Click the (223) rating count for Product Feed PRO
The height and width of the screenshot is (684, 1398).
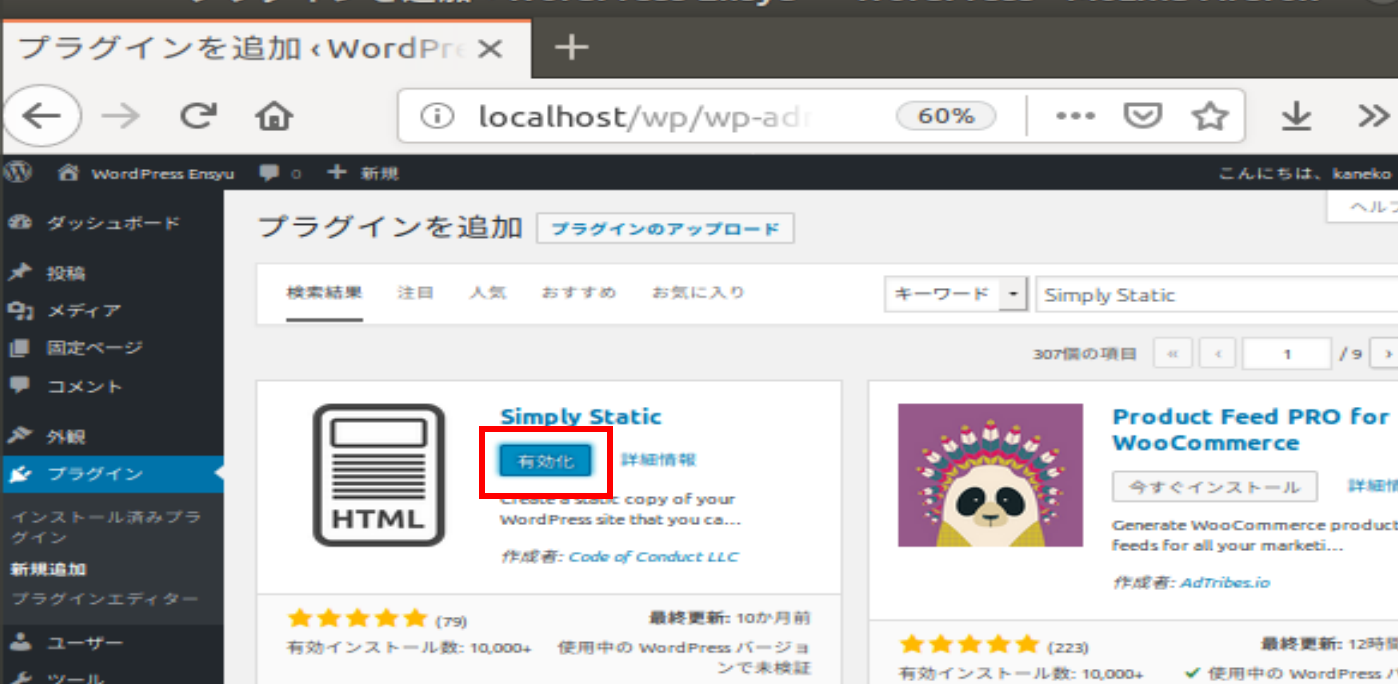[1068, 647]
